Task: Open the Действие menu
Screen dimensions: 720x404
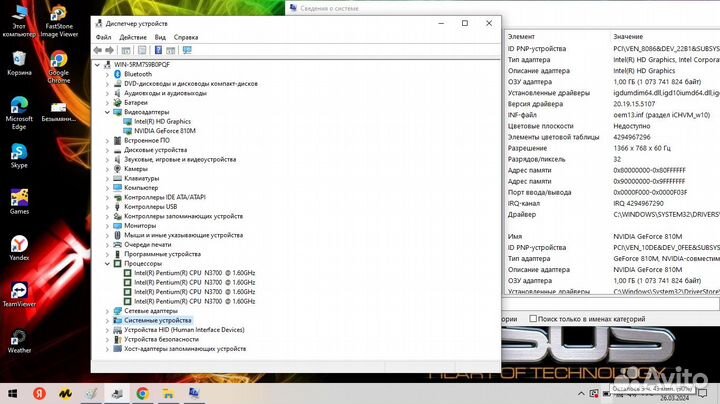Action: 133,37
